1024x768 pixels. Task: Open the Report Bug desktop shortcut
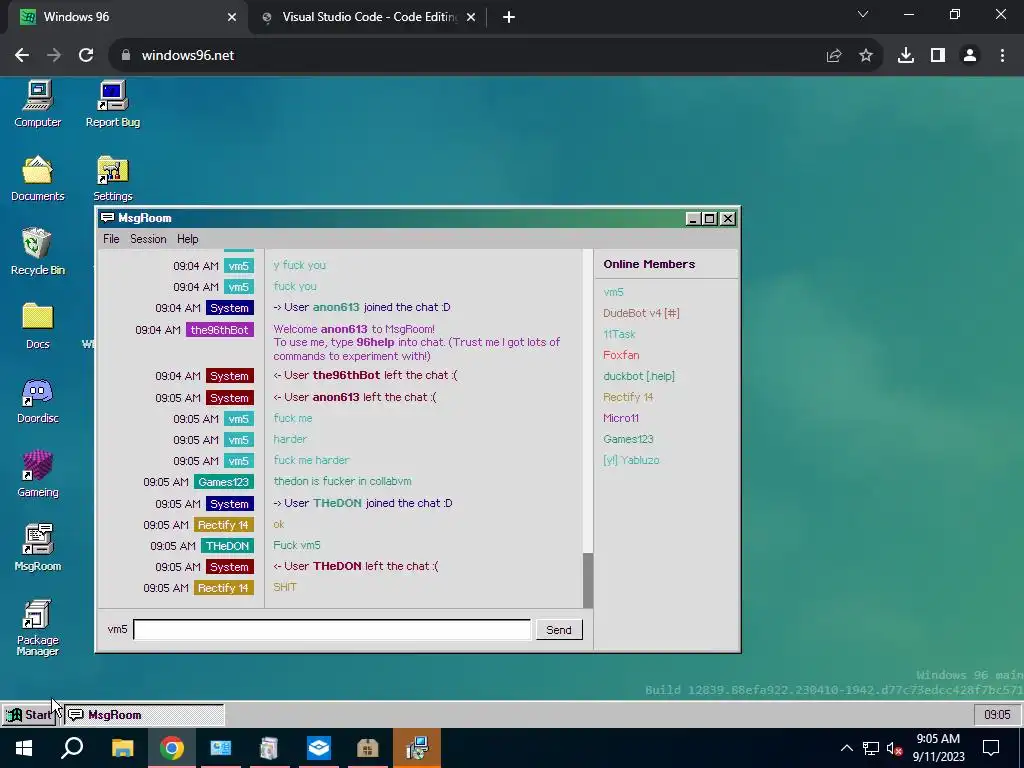click(x=112, y=104)
